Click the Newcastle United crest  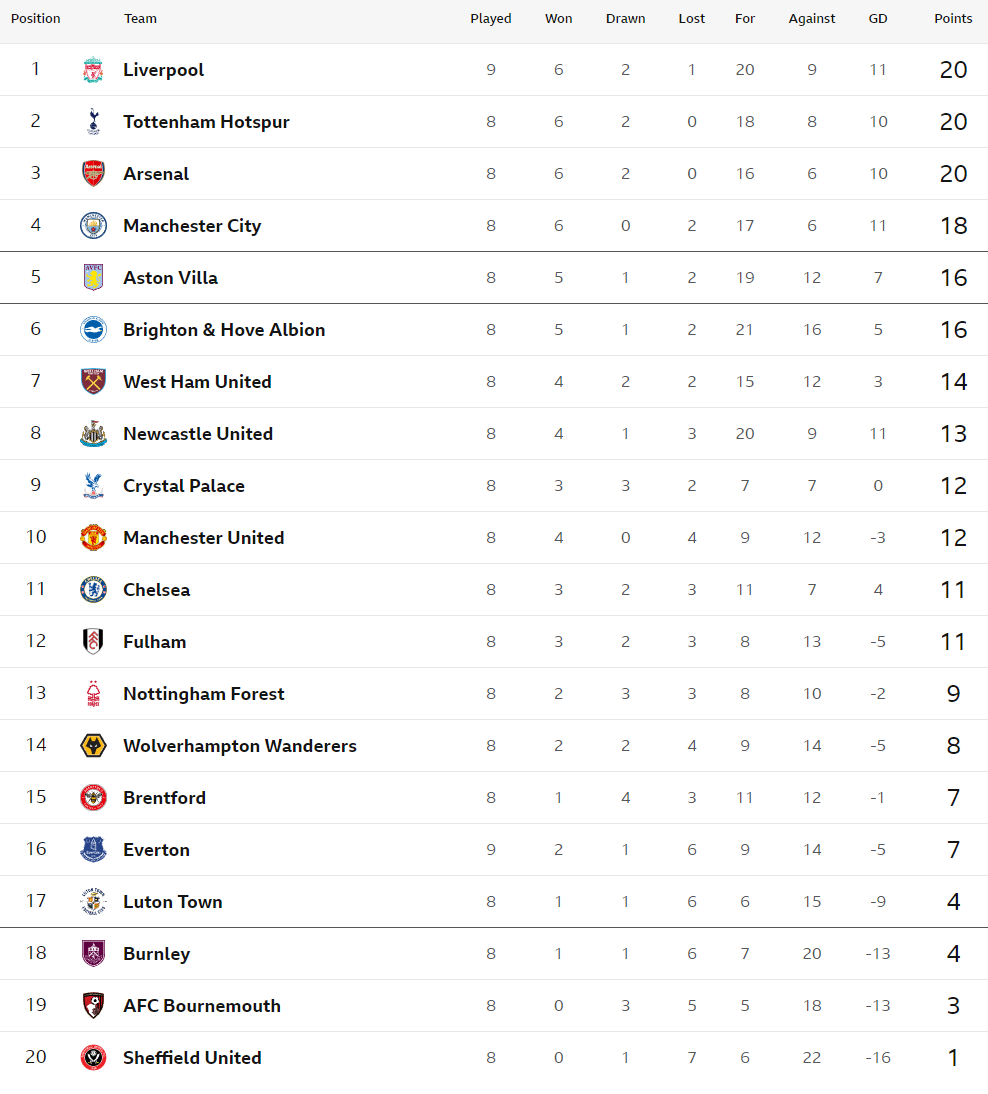pyautogui.click(x=93, y=433)
